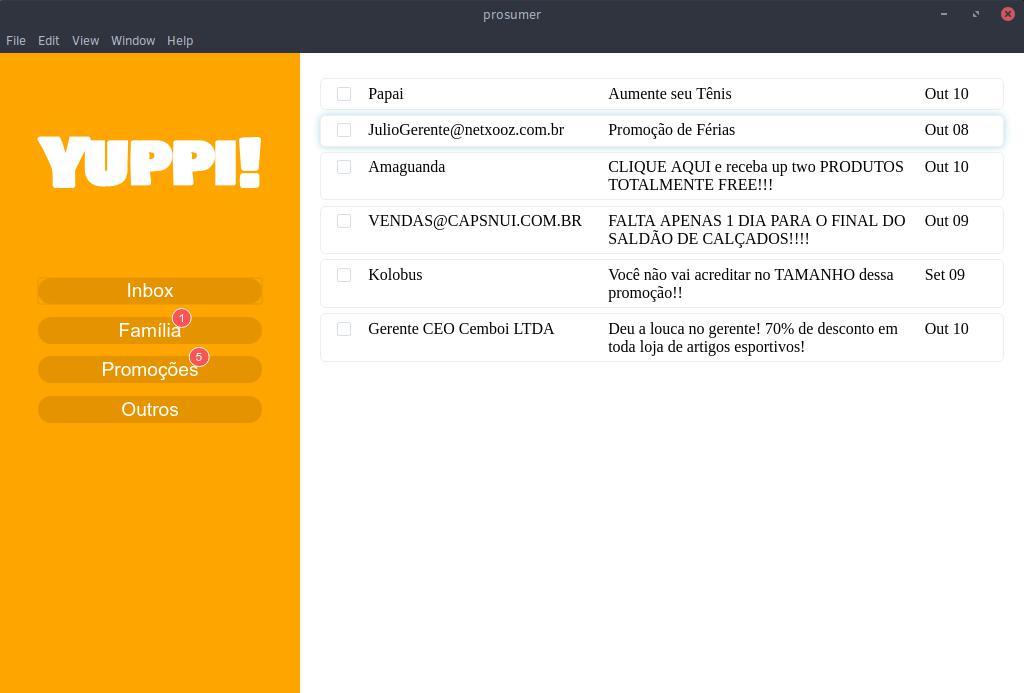The width and height of the screenshot is (1024, 693).
Task: Check the box beside Amaguanda email
Action: (x=344, y=167)
